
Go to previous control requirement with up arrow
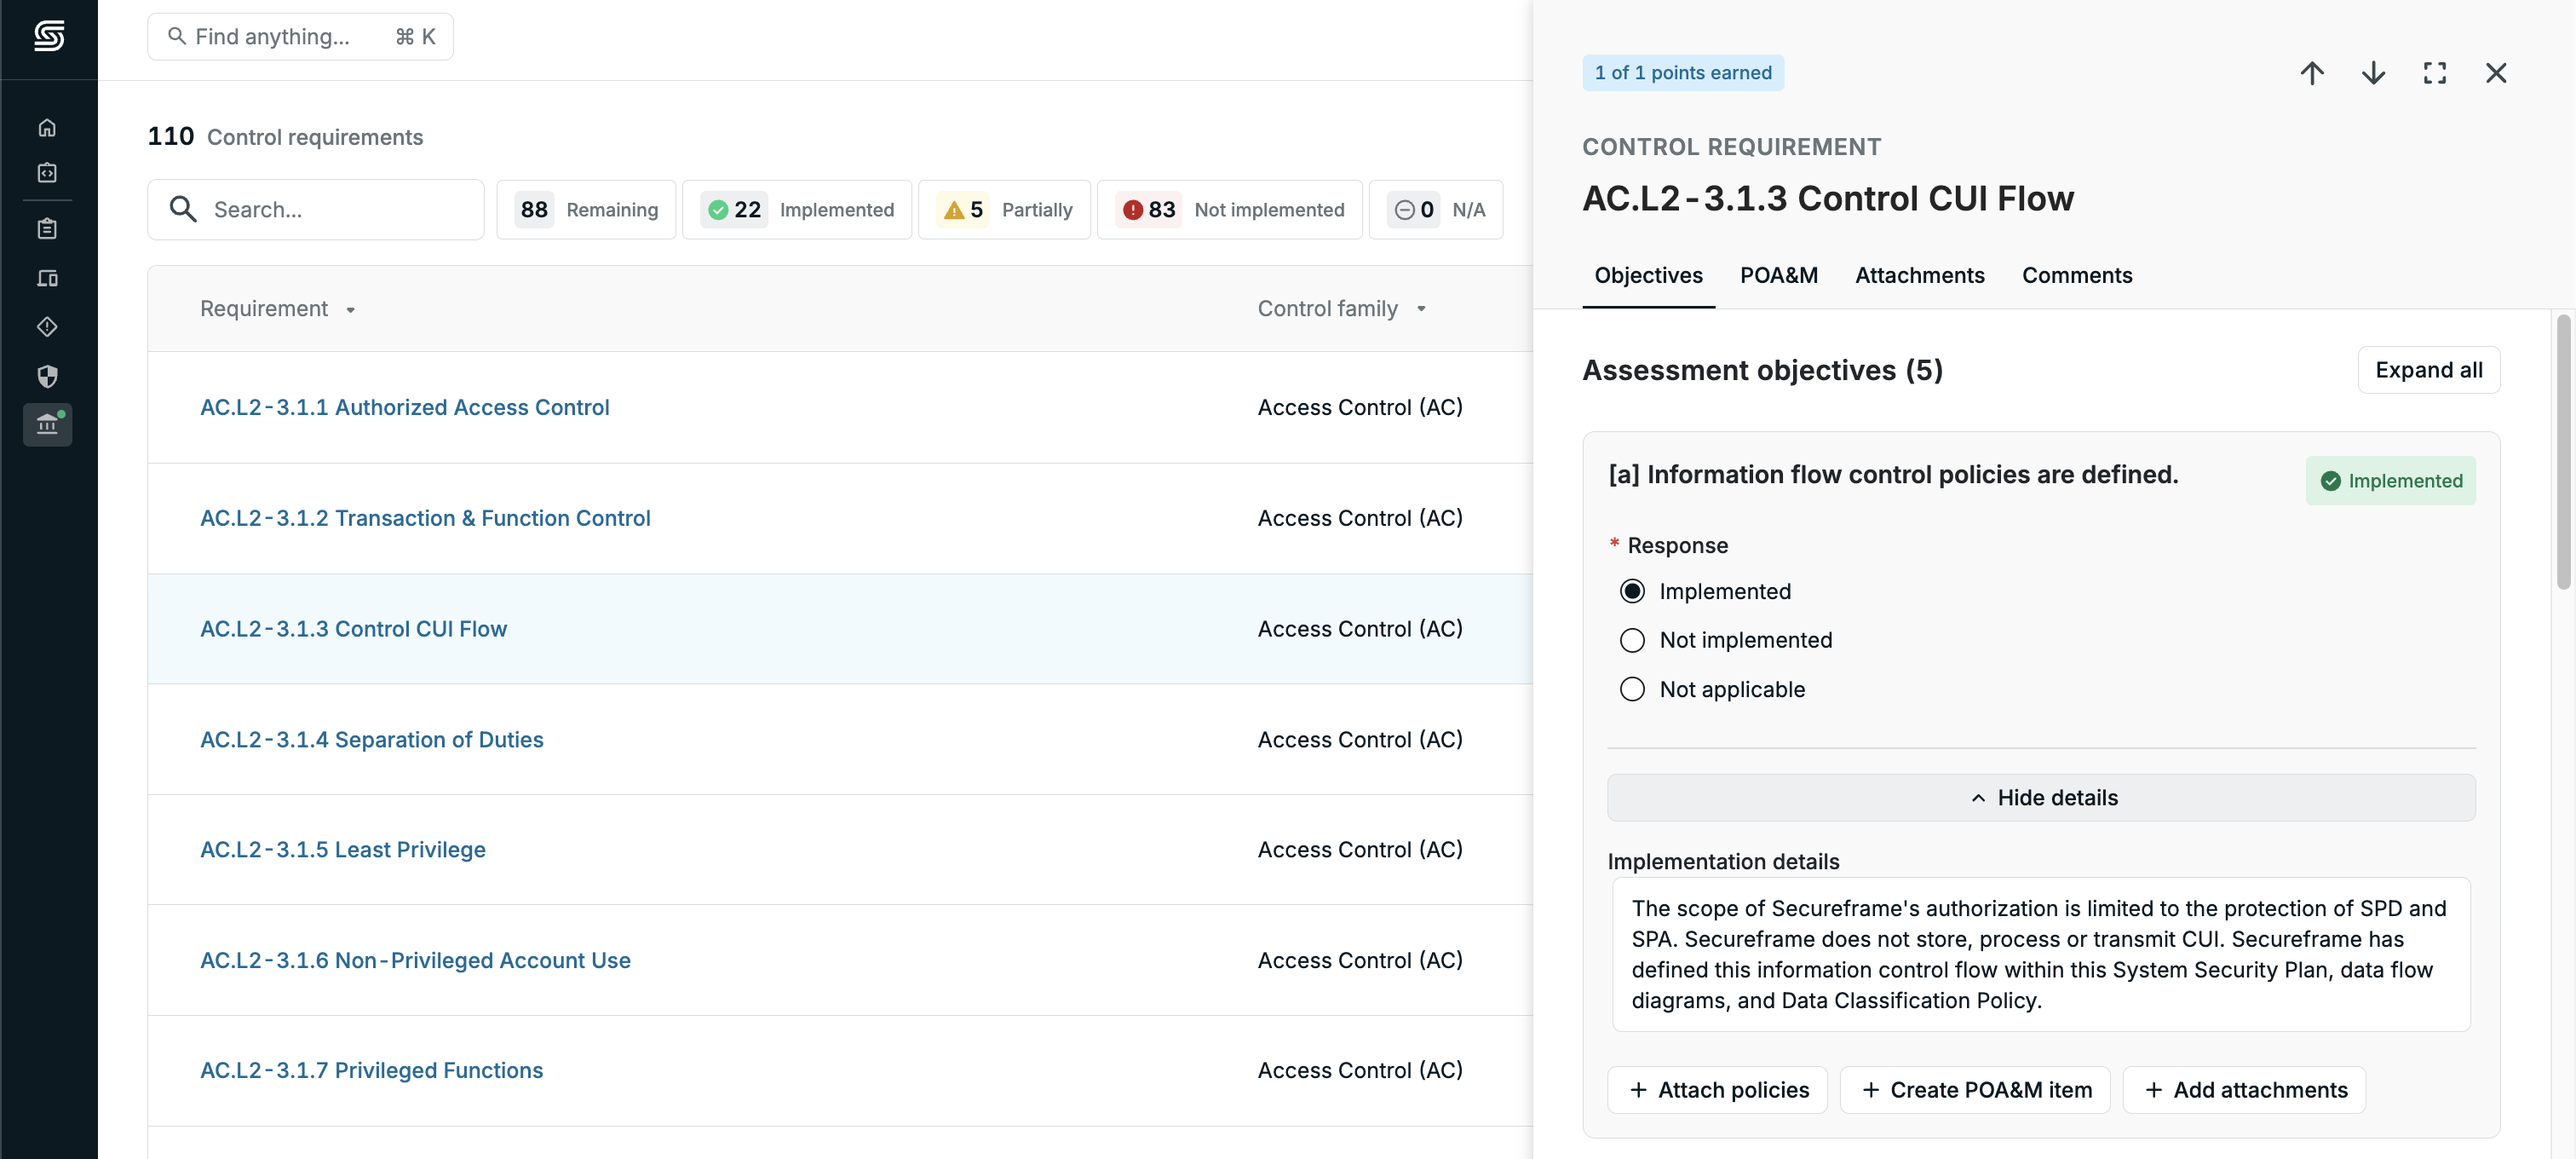pyautogui.click(x=2311, y=73)
